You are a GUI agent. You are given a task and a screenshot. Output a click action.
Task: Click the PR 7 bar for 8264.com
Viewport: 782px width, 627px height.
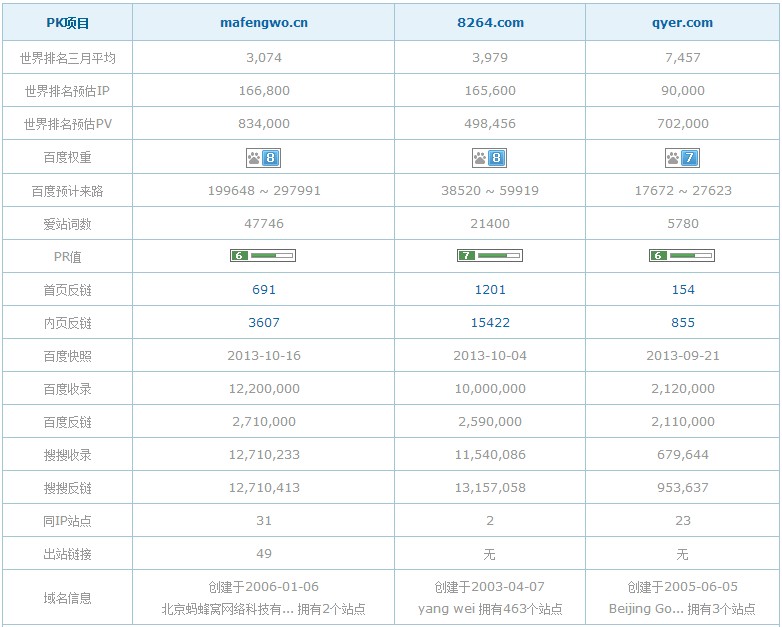pyautogui.click(x=490, y=255)
